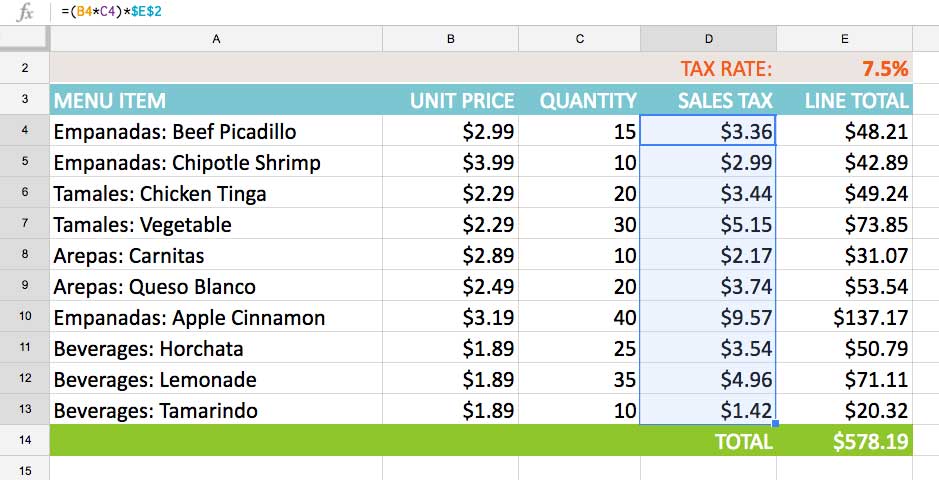939x480 pixels.
Task: Select row 2 header
Action: click(x=24, y=69)
